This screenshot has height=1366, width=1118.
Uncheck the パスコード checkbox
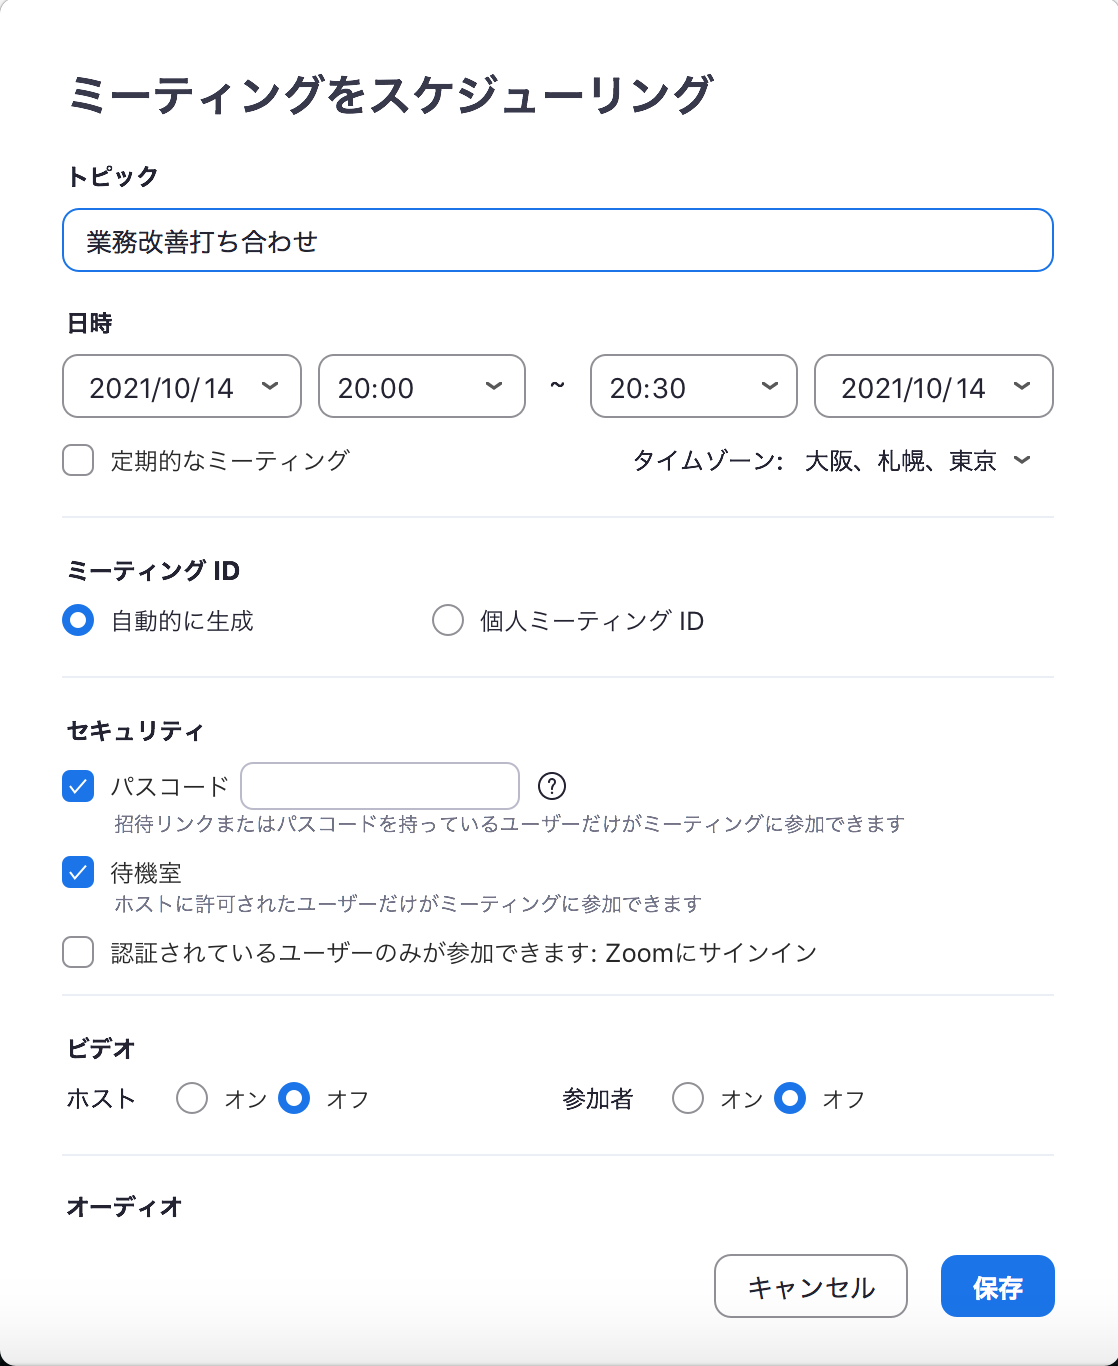[78, 786]
